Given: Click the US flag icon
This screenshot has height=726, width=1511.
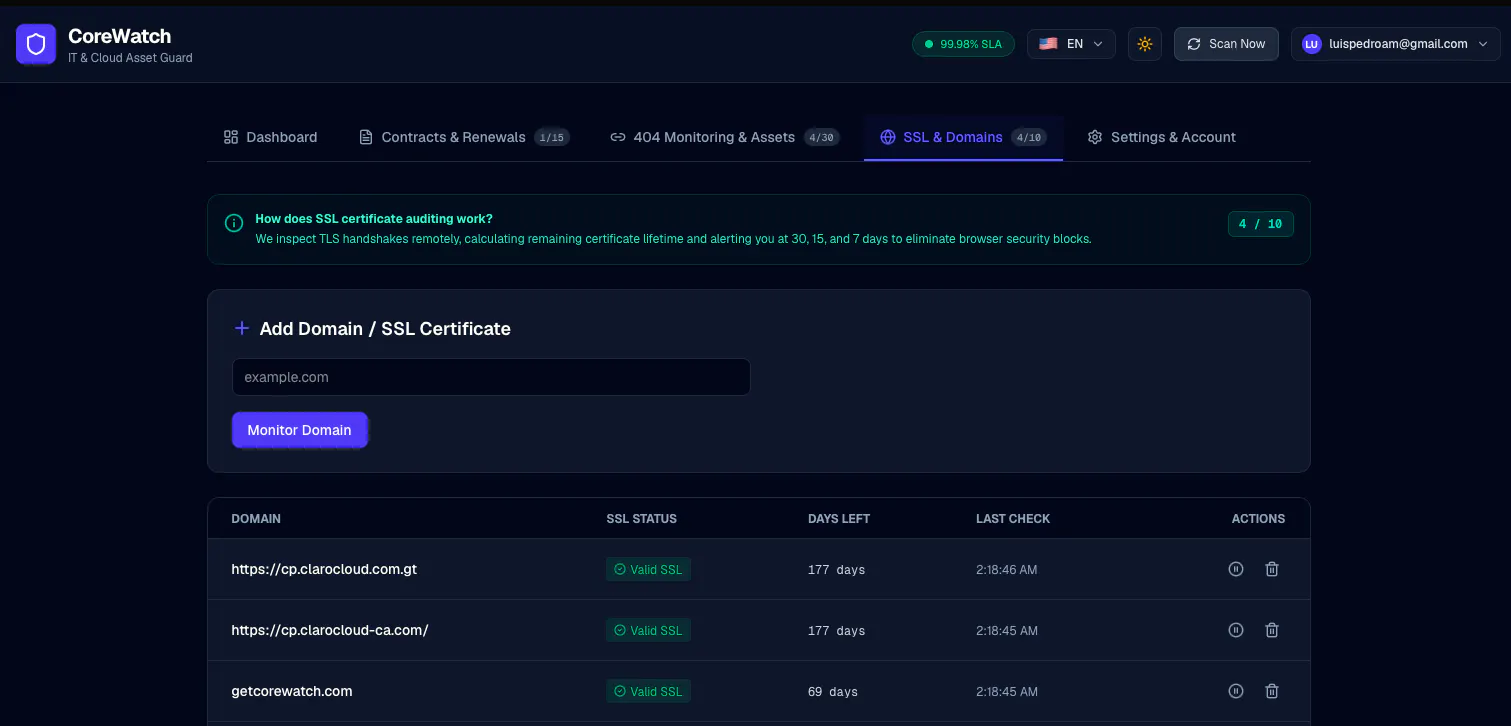Looking at the screenshot, I should click(1048, 44).
